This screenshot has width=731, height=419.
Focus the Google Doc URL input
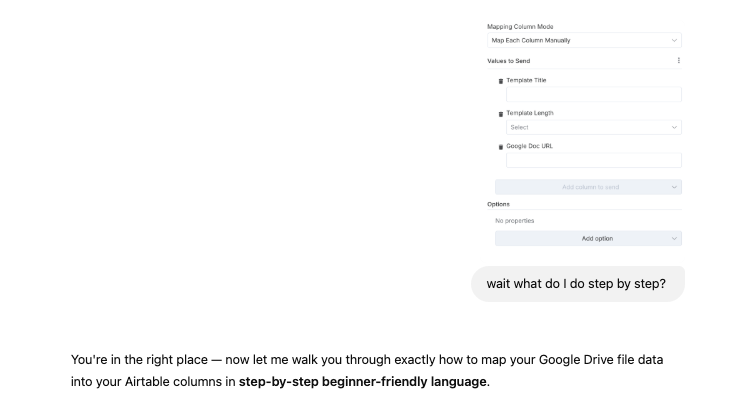click(x=593, y=161)
